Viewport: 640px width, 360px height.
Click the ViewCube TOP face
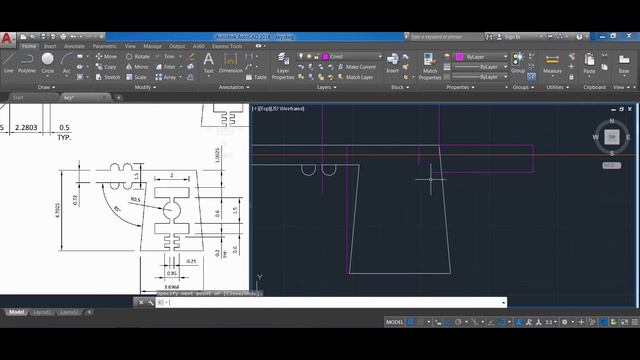point(611,137)
